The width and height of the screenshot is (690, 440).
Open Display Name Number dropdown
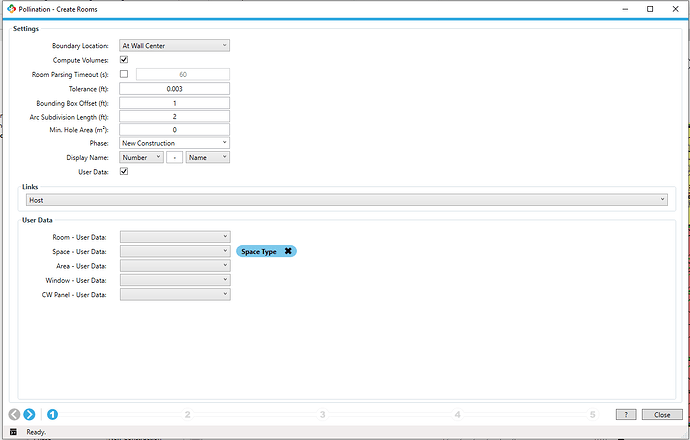click(141, 157)
